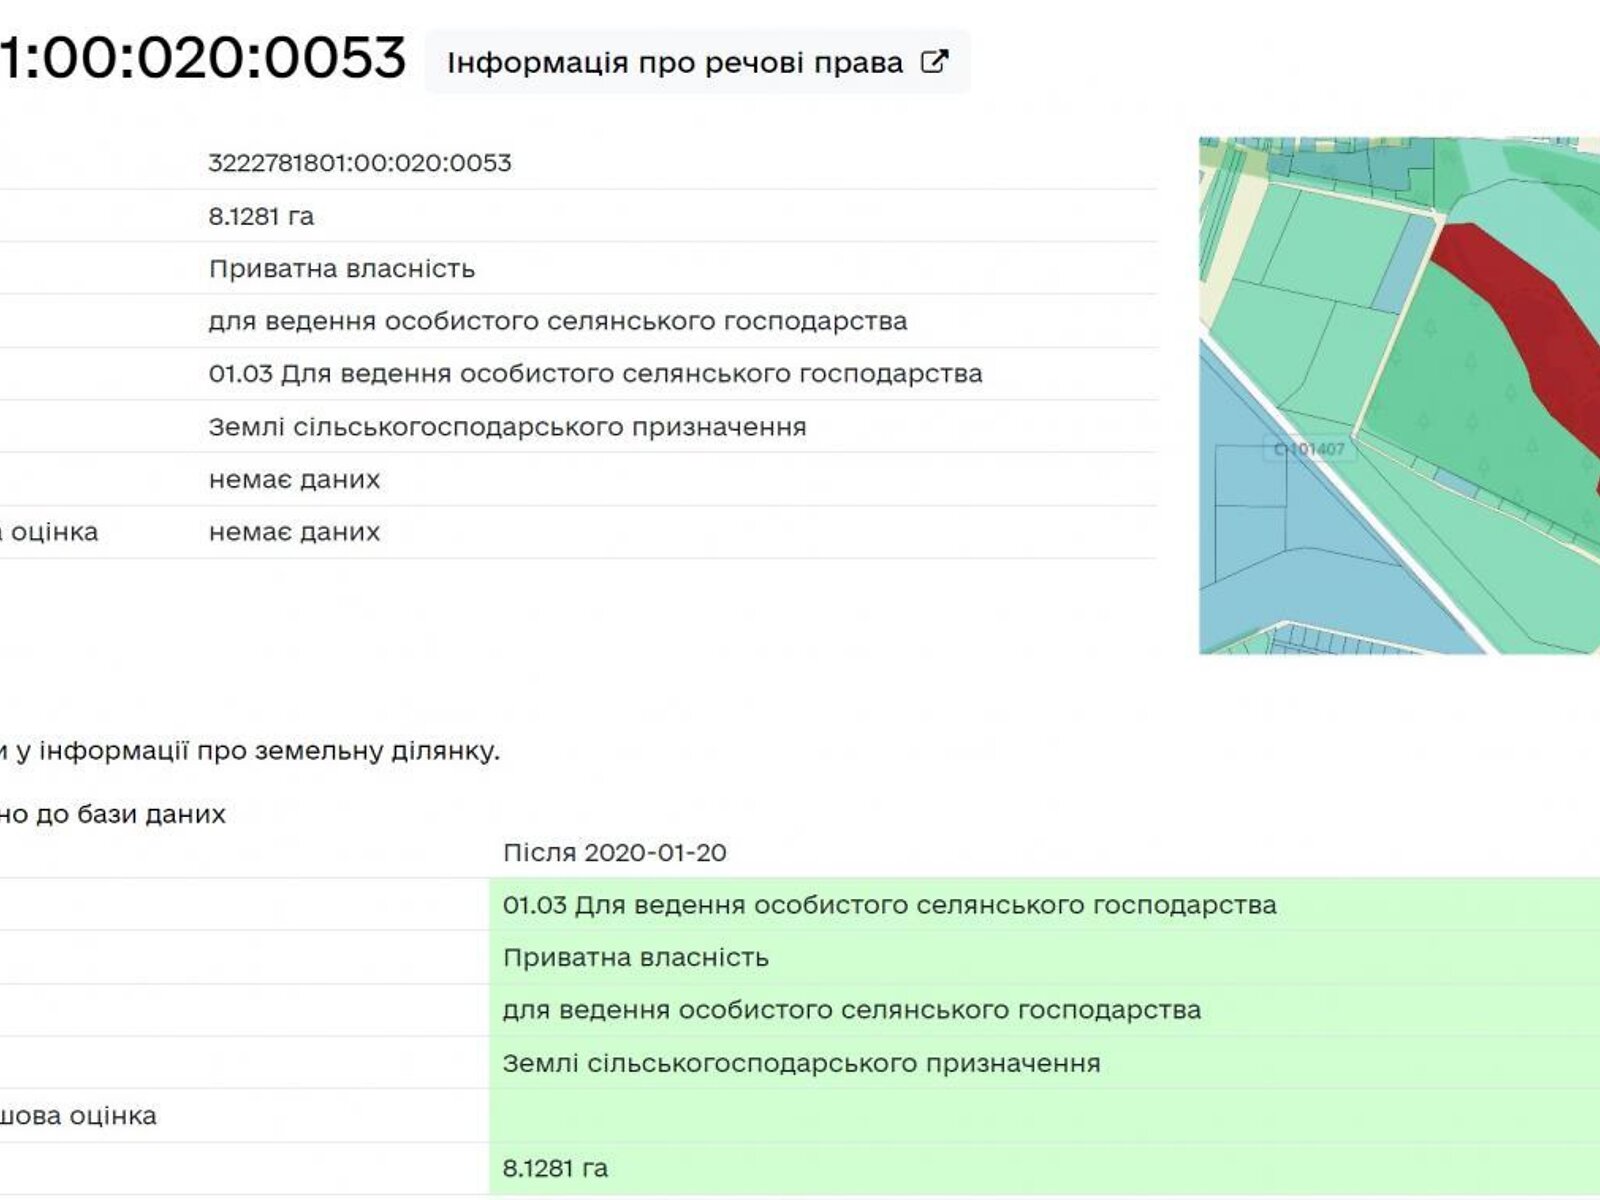Click the text 'у інформації про земельну ділянку.'
Screen dimensions: 1600x1200
pyautogui.click(x=257, y=751)
